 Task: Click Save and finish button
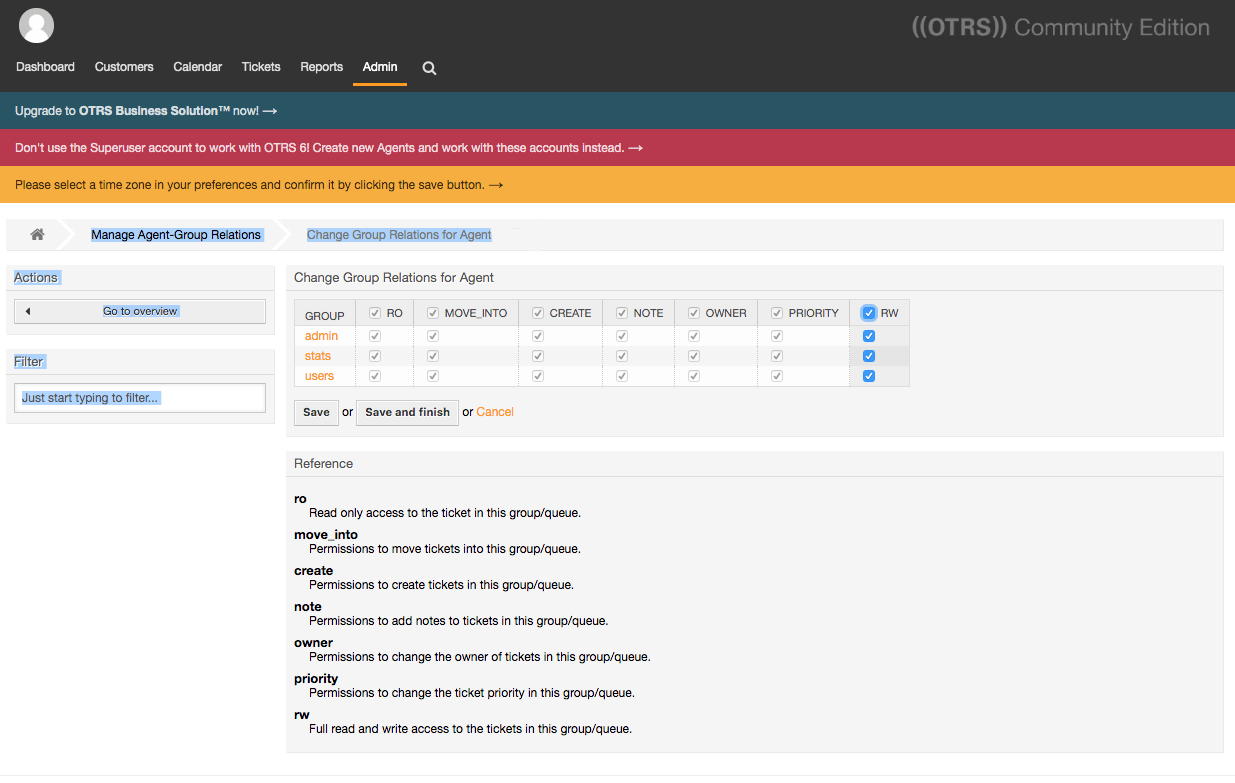[407, 412]
